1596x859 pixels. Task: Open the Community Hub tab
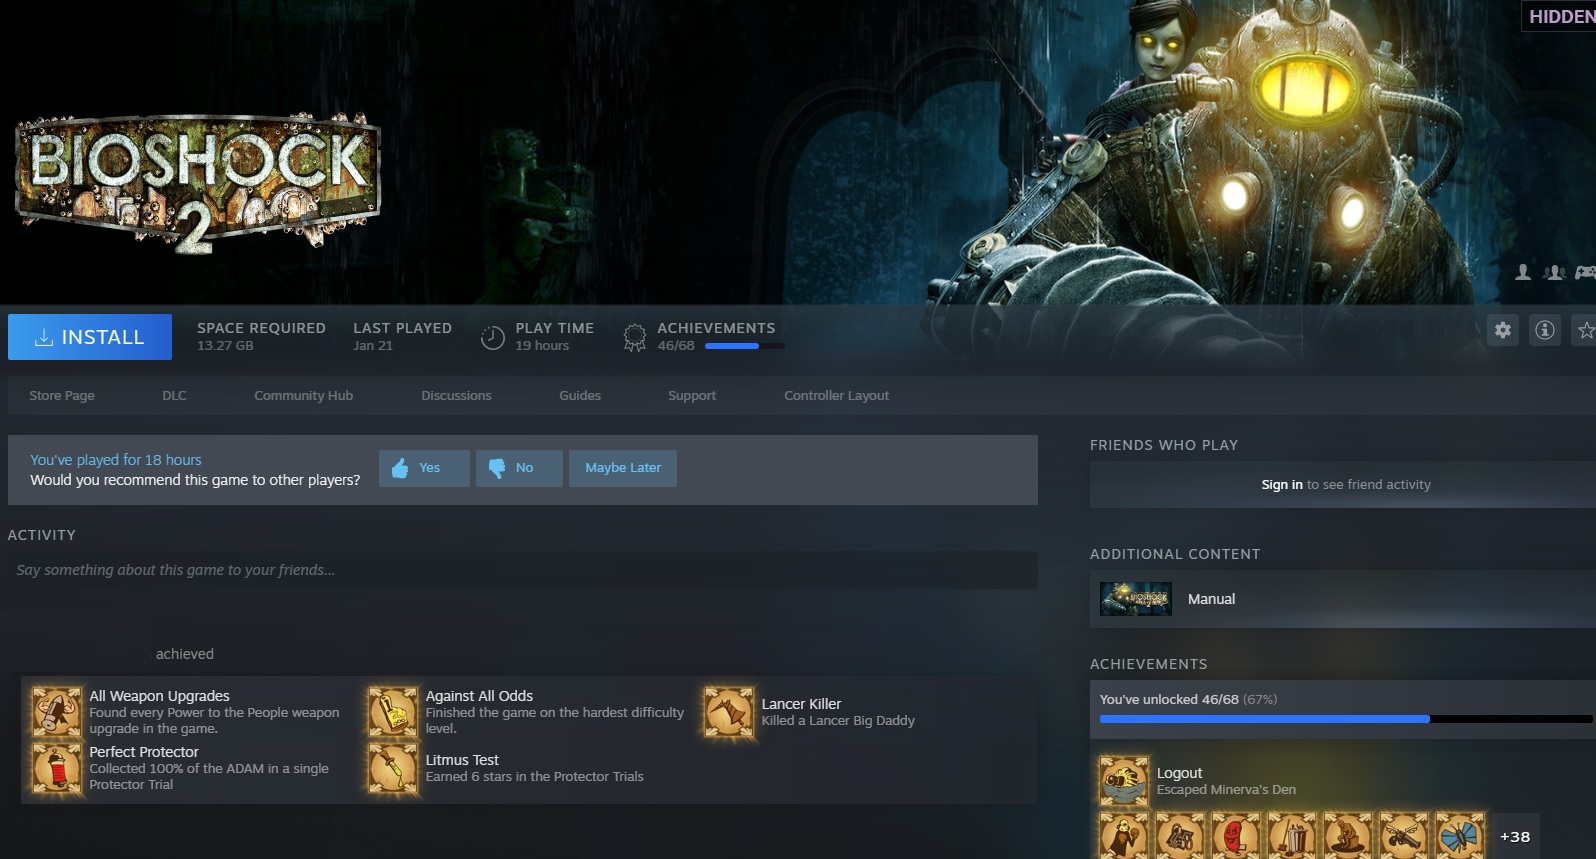(x=303, y=395)
